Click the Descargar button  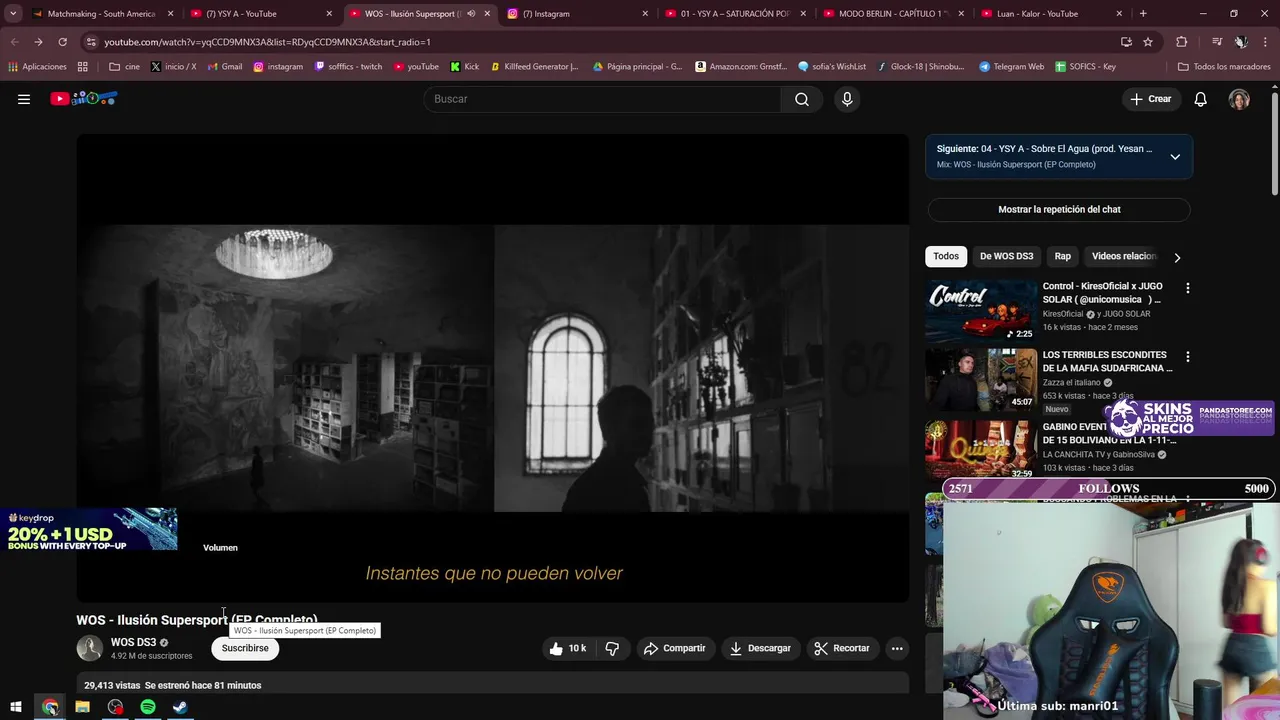pos(760,648)
